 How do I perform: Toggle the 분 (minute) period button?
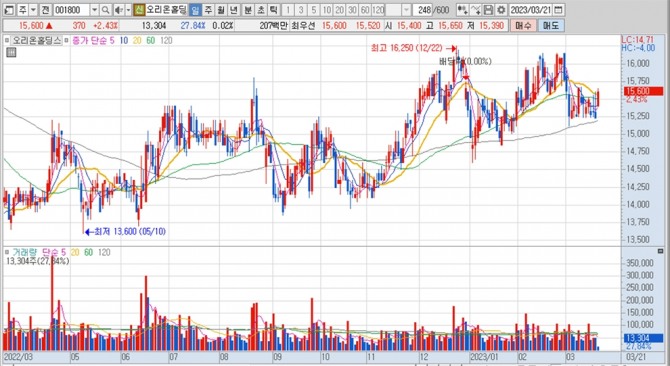pyautogui.click(x=248, y=10)
